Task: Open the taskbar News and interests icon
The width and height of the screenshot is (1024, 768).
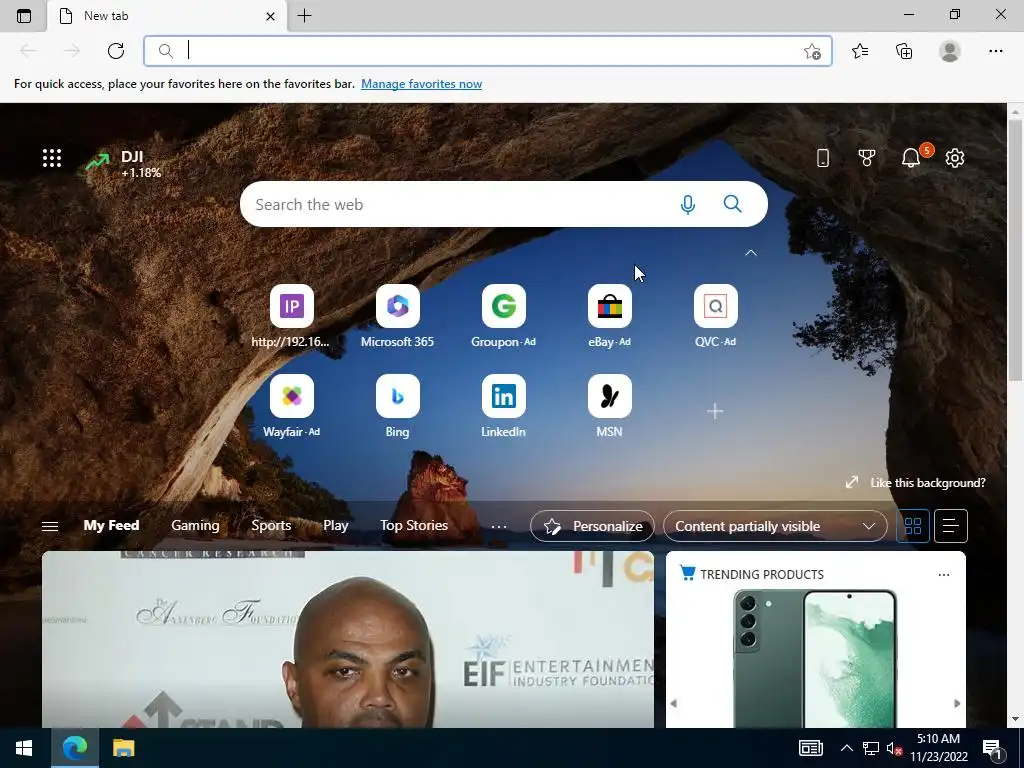Action: (810, 748)
